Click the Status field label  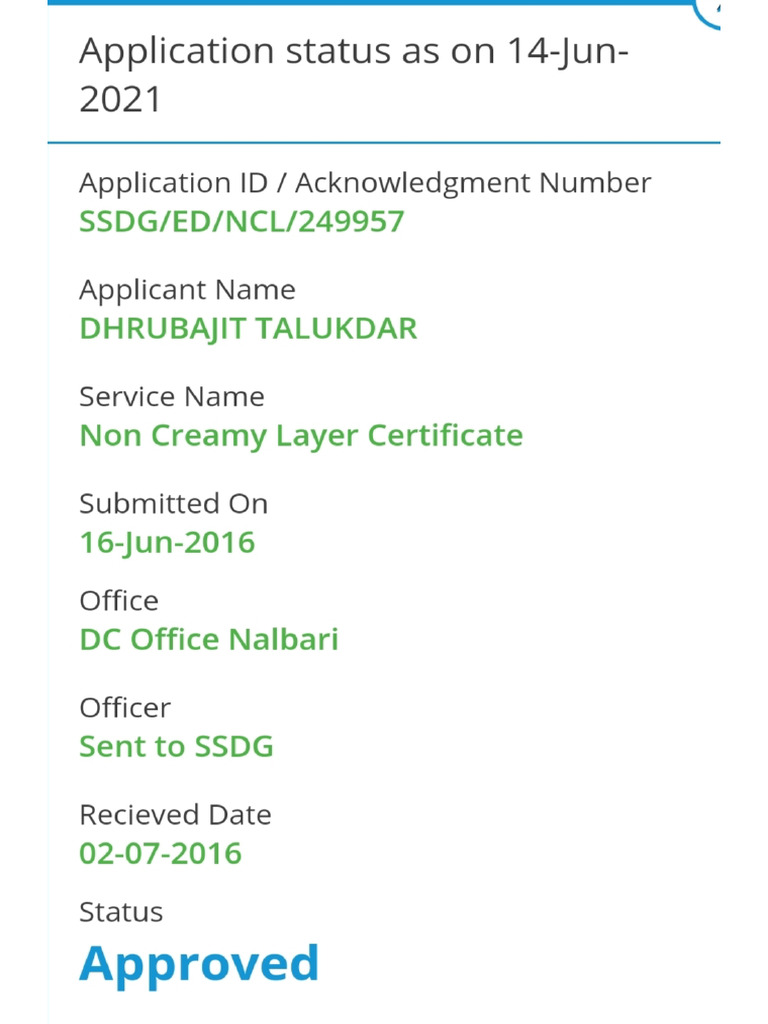click(x=121, y=912)
